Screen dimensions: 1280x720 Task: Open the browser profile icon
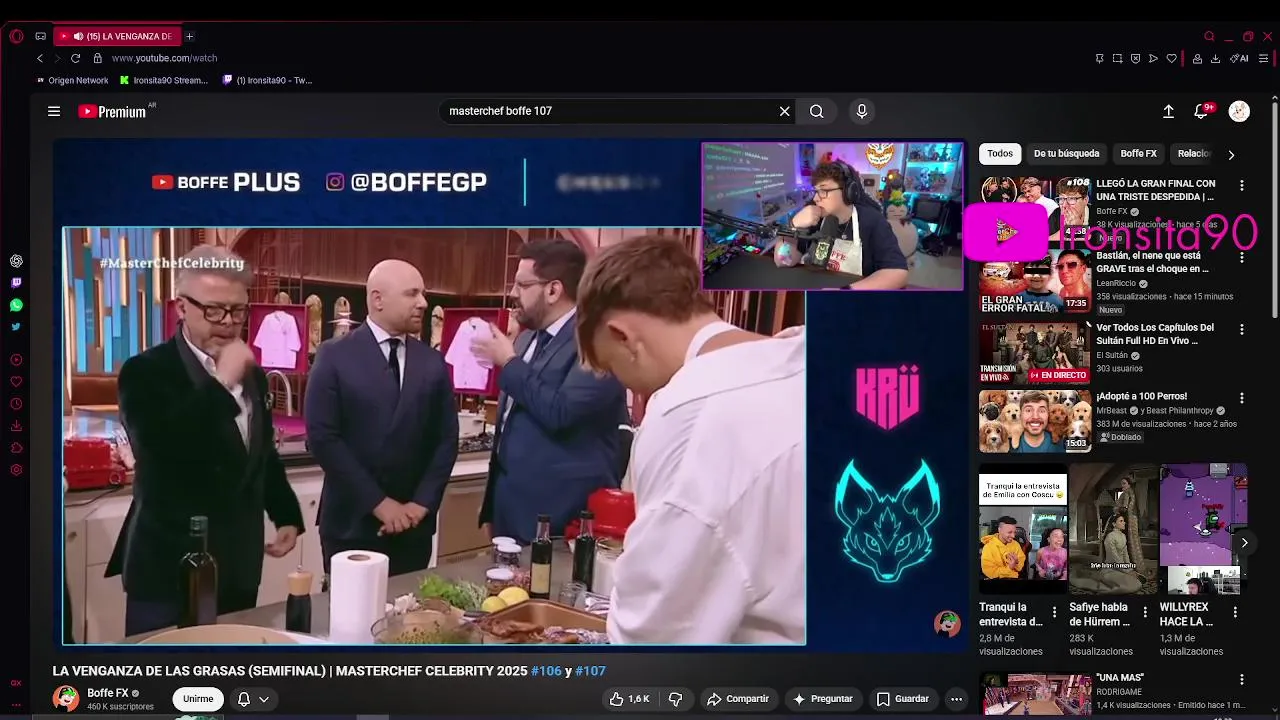(x=1197, y=58)
